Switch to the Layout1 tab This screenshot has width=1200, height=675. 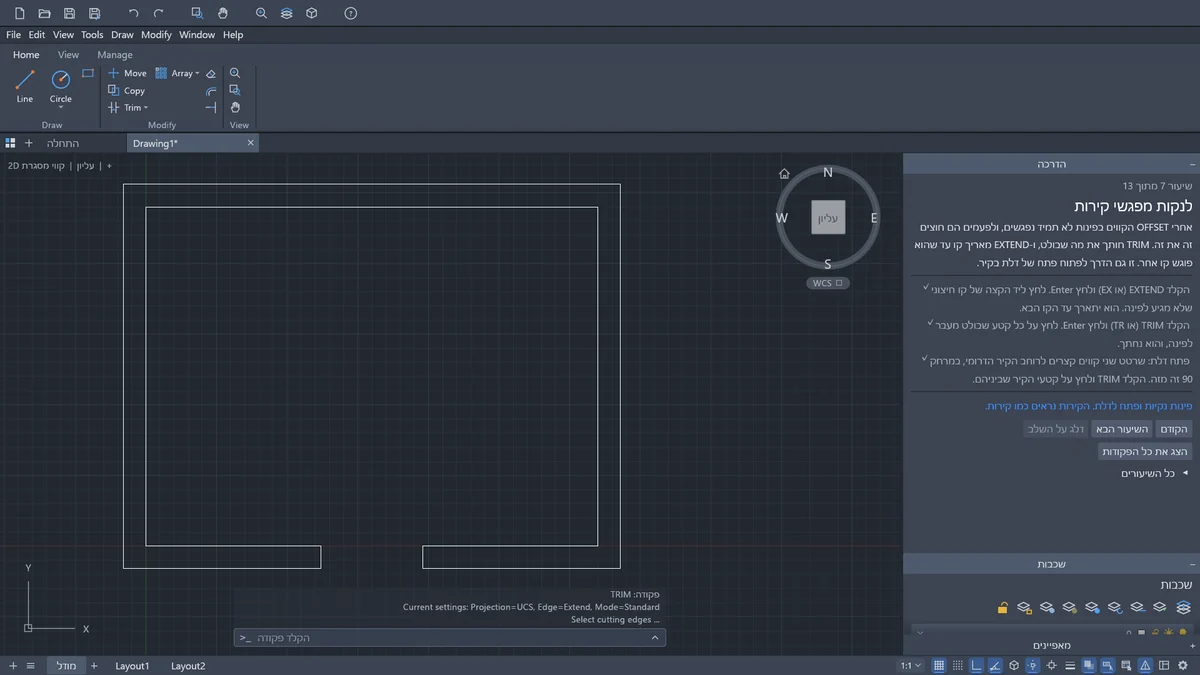(132, 666)
